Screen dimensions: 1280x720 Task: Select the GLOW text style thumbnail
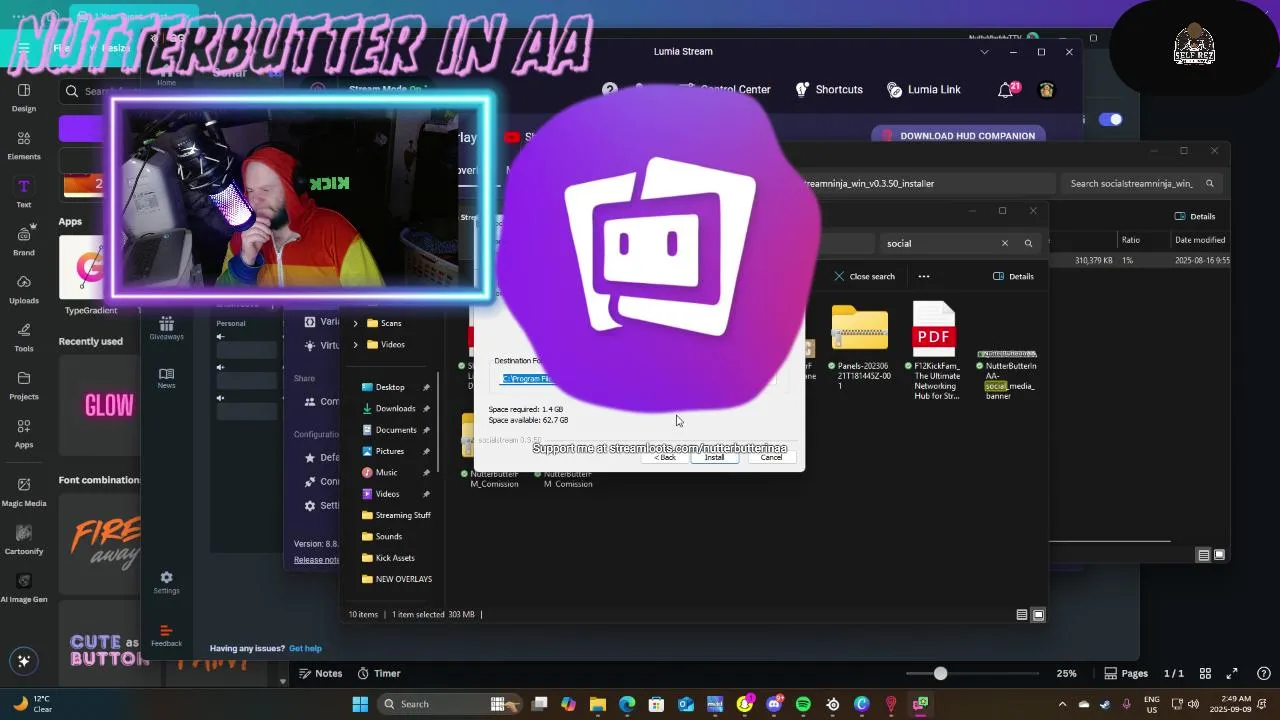tap(100, 405)
